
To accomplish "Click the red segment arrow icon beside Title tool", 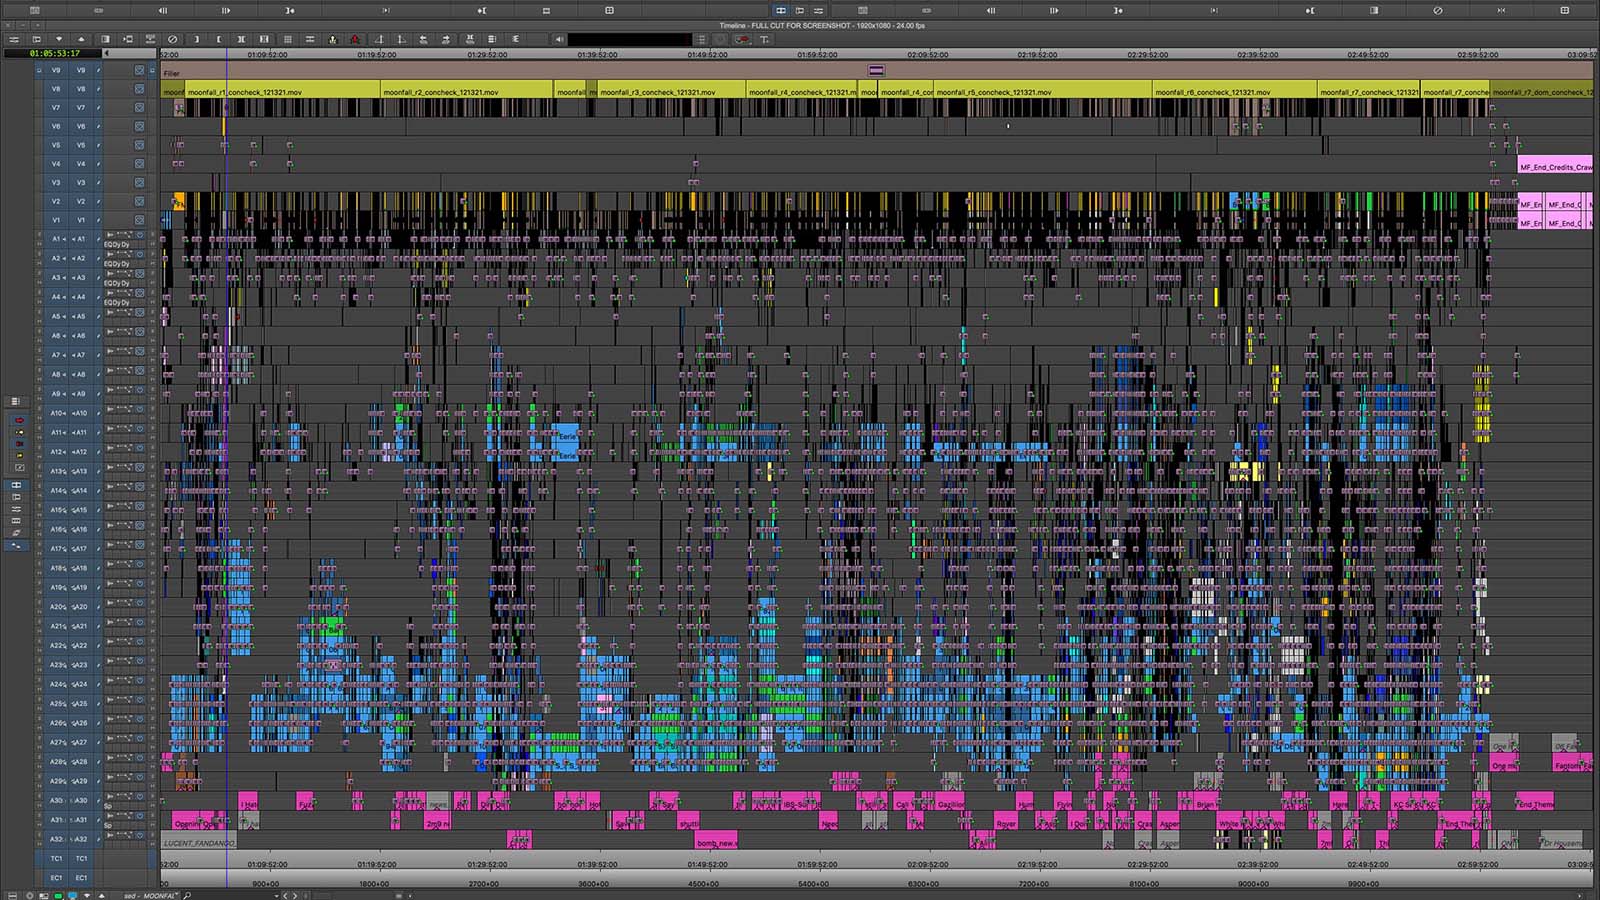I will pyautogui.click(x=742, y=39).
